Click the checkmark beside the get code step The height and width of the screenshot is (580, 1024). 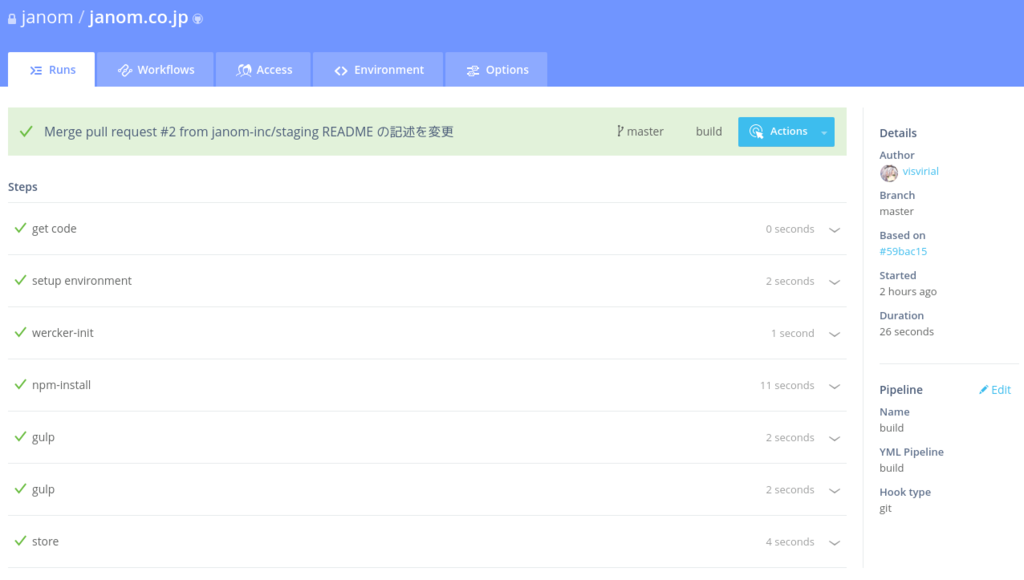[20, 228]
